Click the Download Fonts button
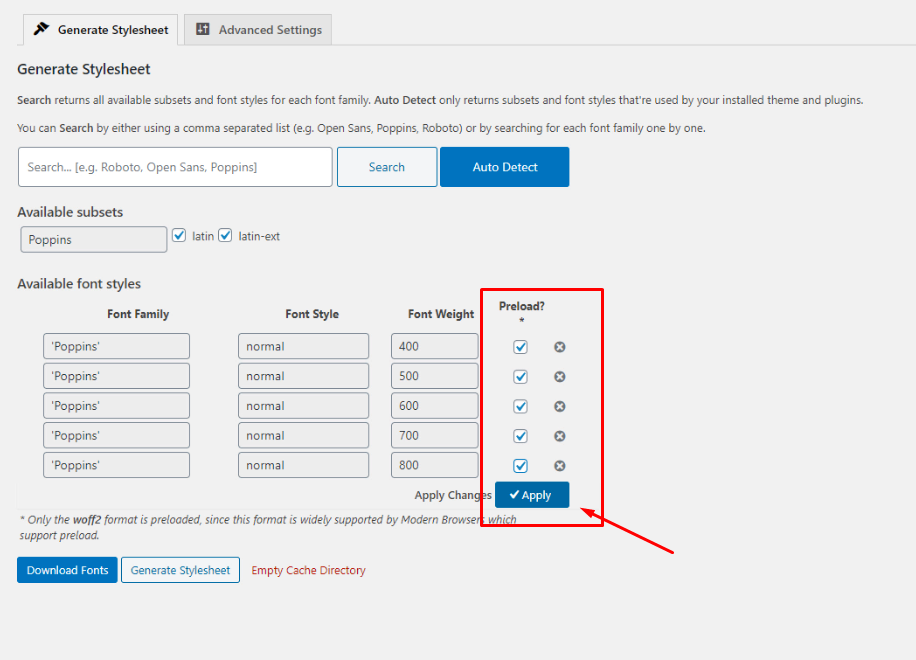Image resolution: width=916 pixels, height=660 pixels. pyautogui.click(x=67, y=570)
